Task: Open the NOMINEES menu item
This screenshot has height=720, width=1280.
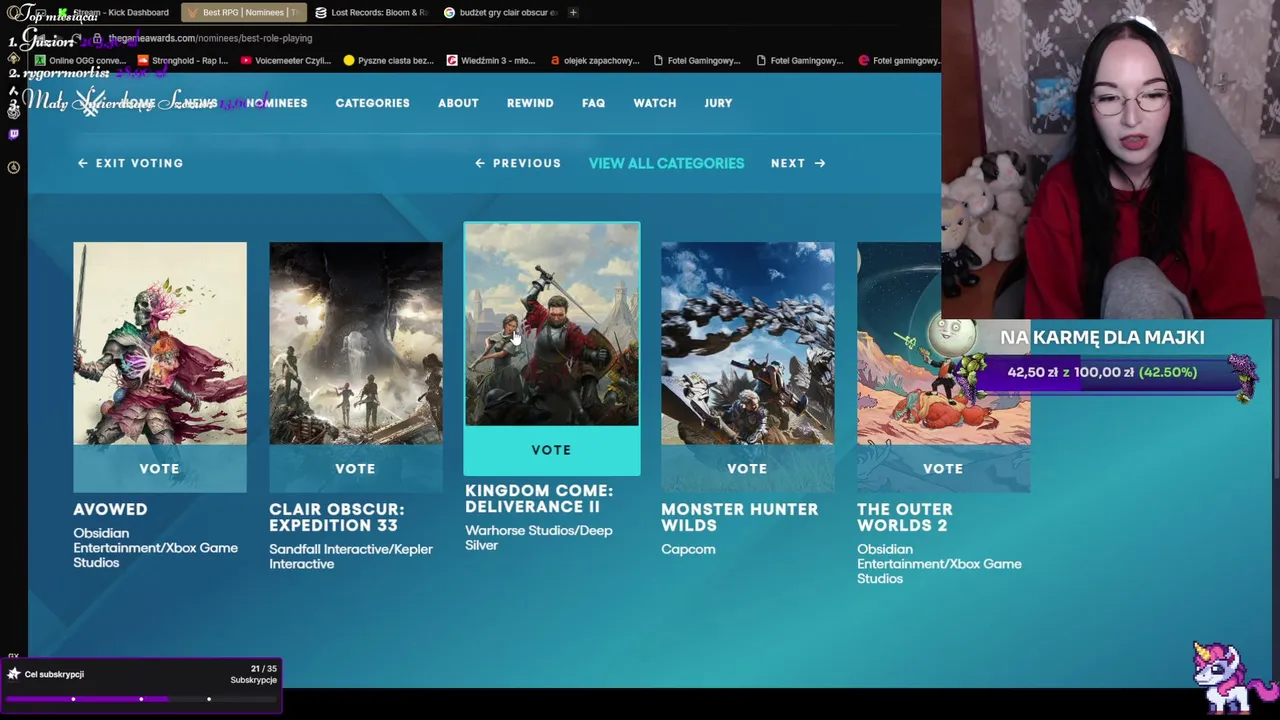Action: click(x=277, y=103)
